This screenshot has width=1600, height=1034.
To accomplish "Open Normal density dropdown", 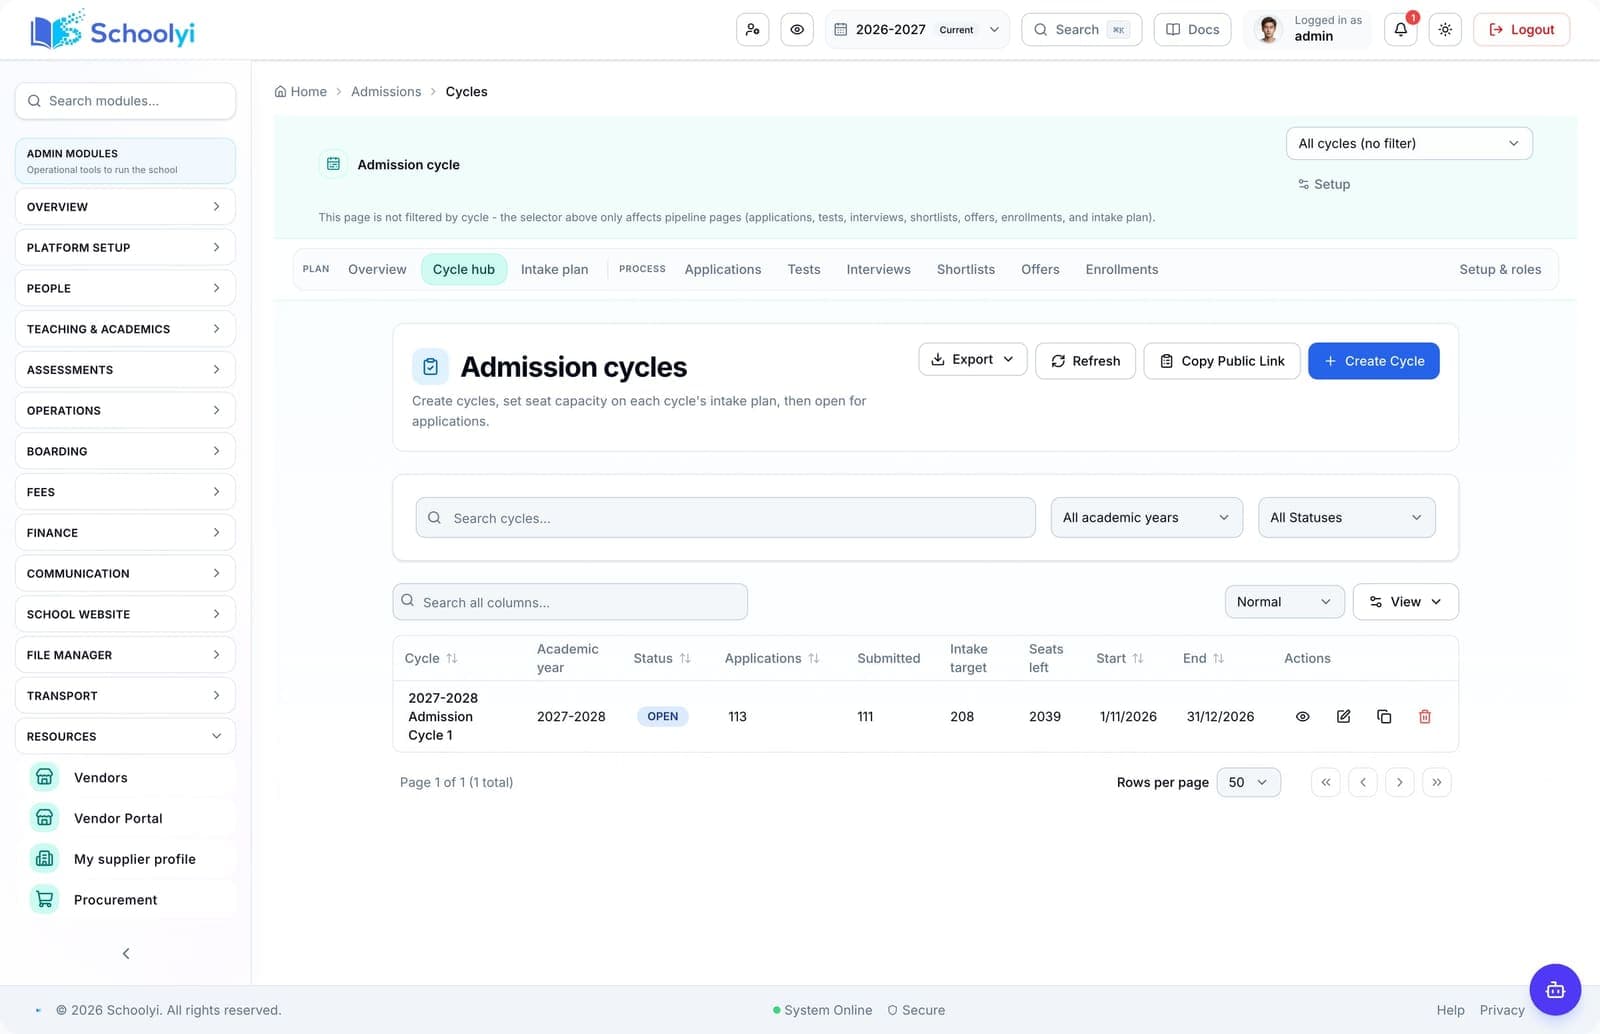I will (1284, 601).
